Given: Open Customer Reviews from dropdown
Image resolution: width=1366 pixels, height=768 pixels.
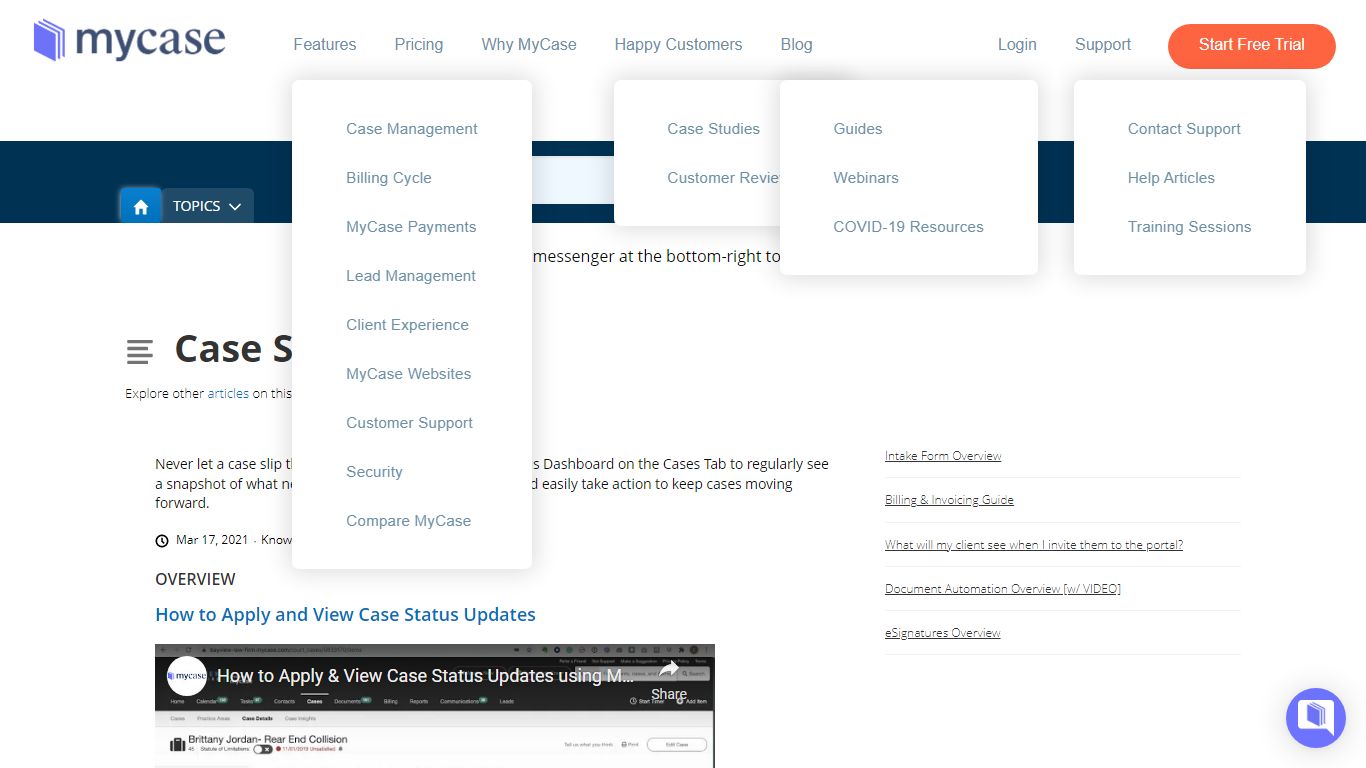Looking at the screenshot, I should tap(724, 178).
